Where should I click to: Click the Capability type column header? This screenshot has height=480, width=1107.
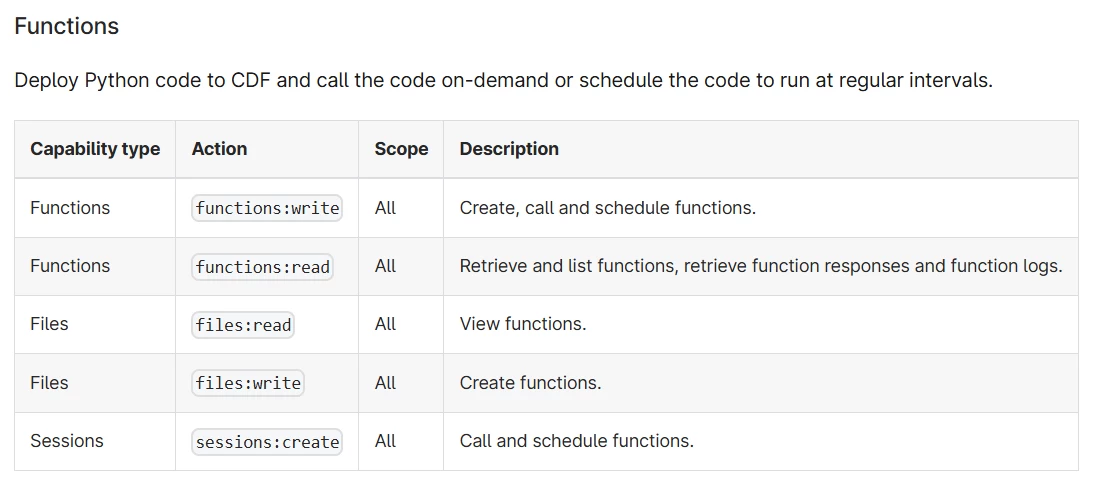tap(95, 149)
